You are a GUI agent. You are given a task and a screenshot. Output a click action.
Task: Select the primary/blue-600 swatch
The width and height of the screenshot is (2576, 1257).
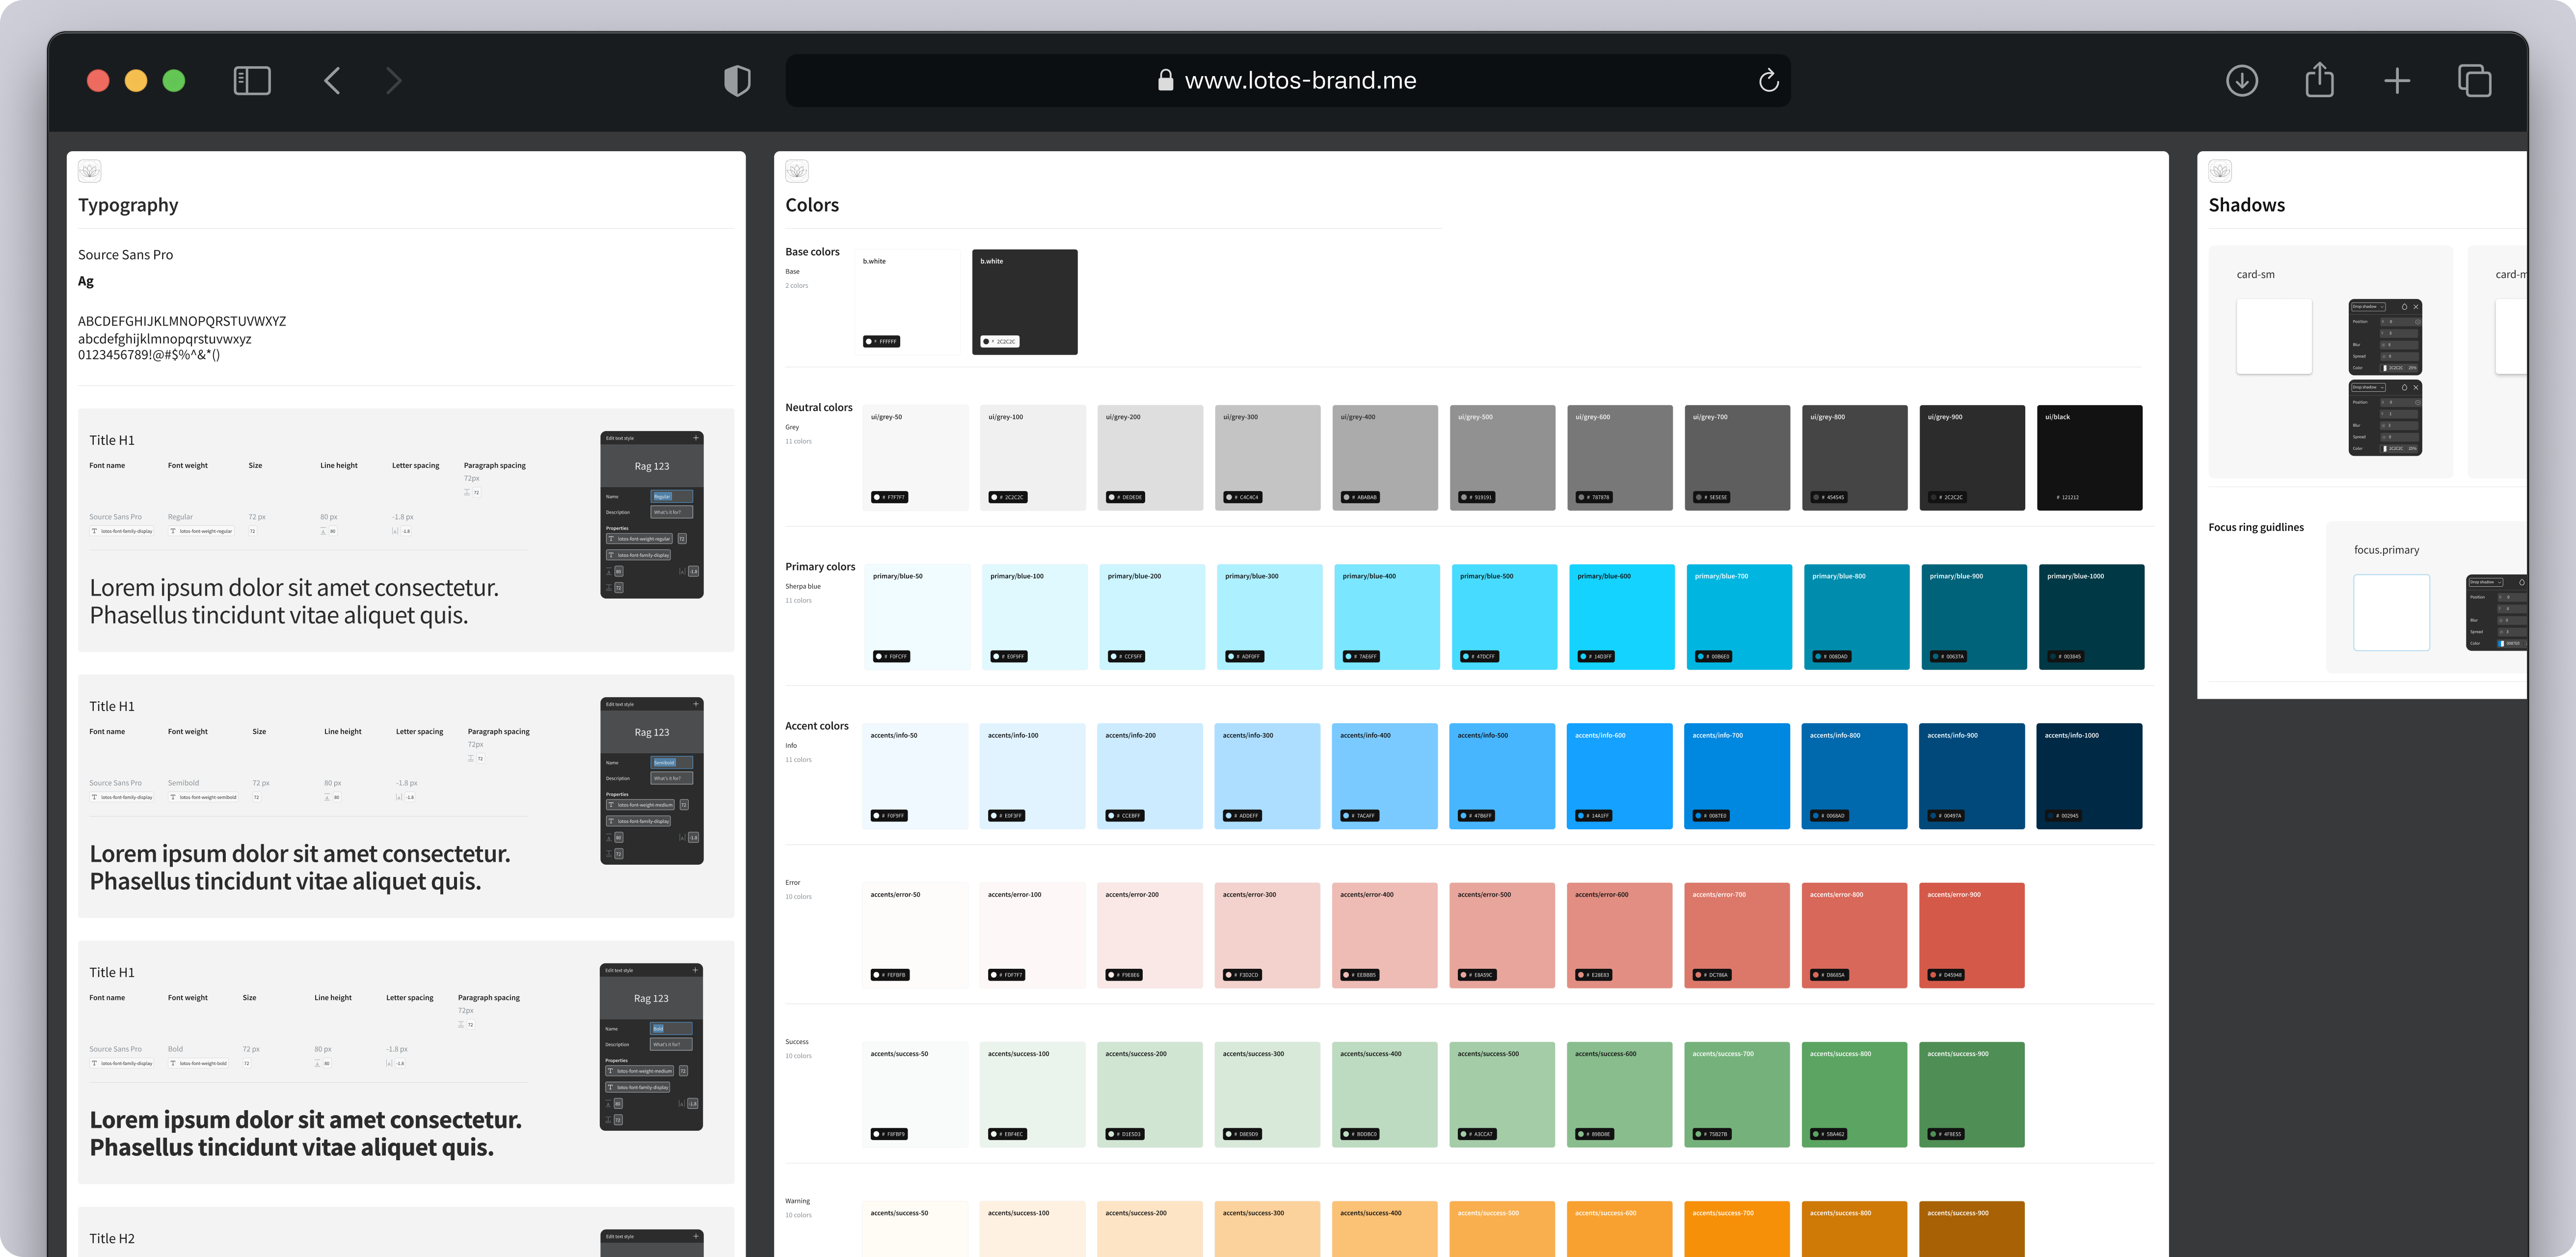tap(1622, 617)
